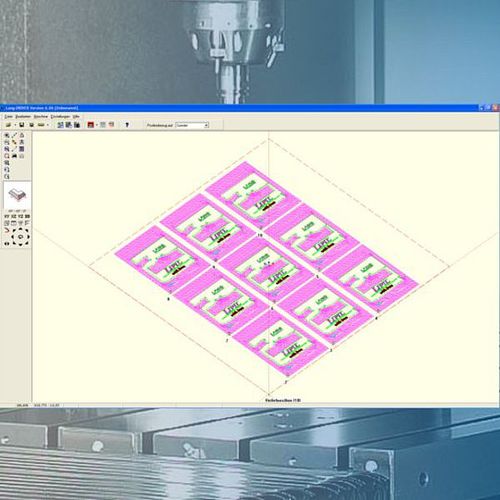
Task: Select the first tool in the palette's second row
Action: tap(7, 142)
